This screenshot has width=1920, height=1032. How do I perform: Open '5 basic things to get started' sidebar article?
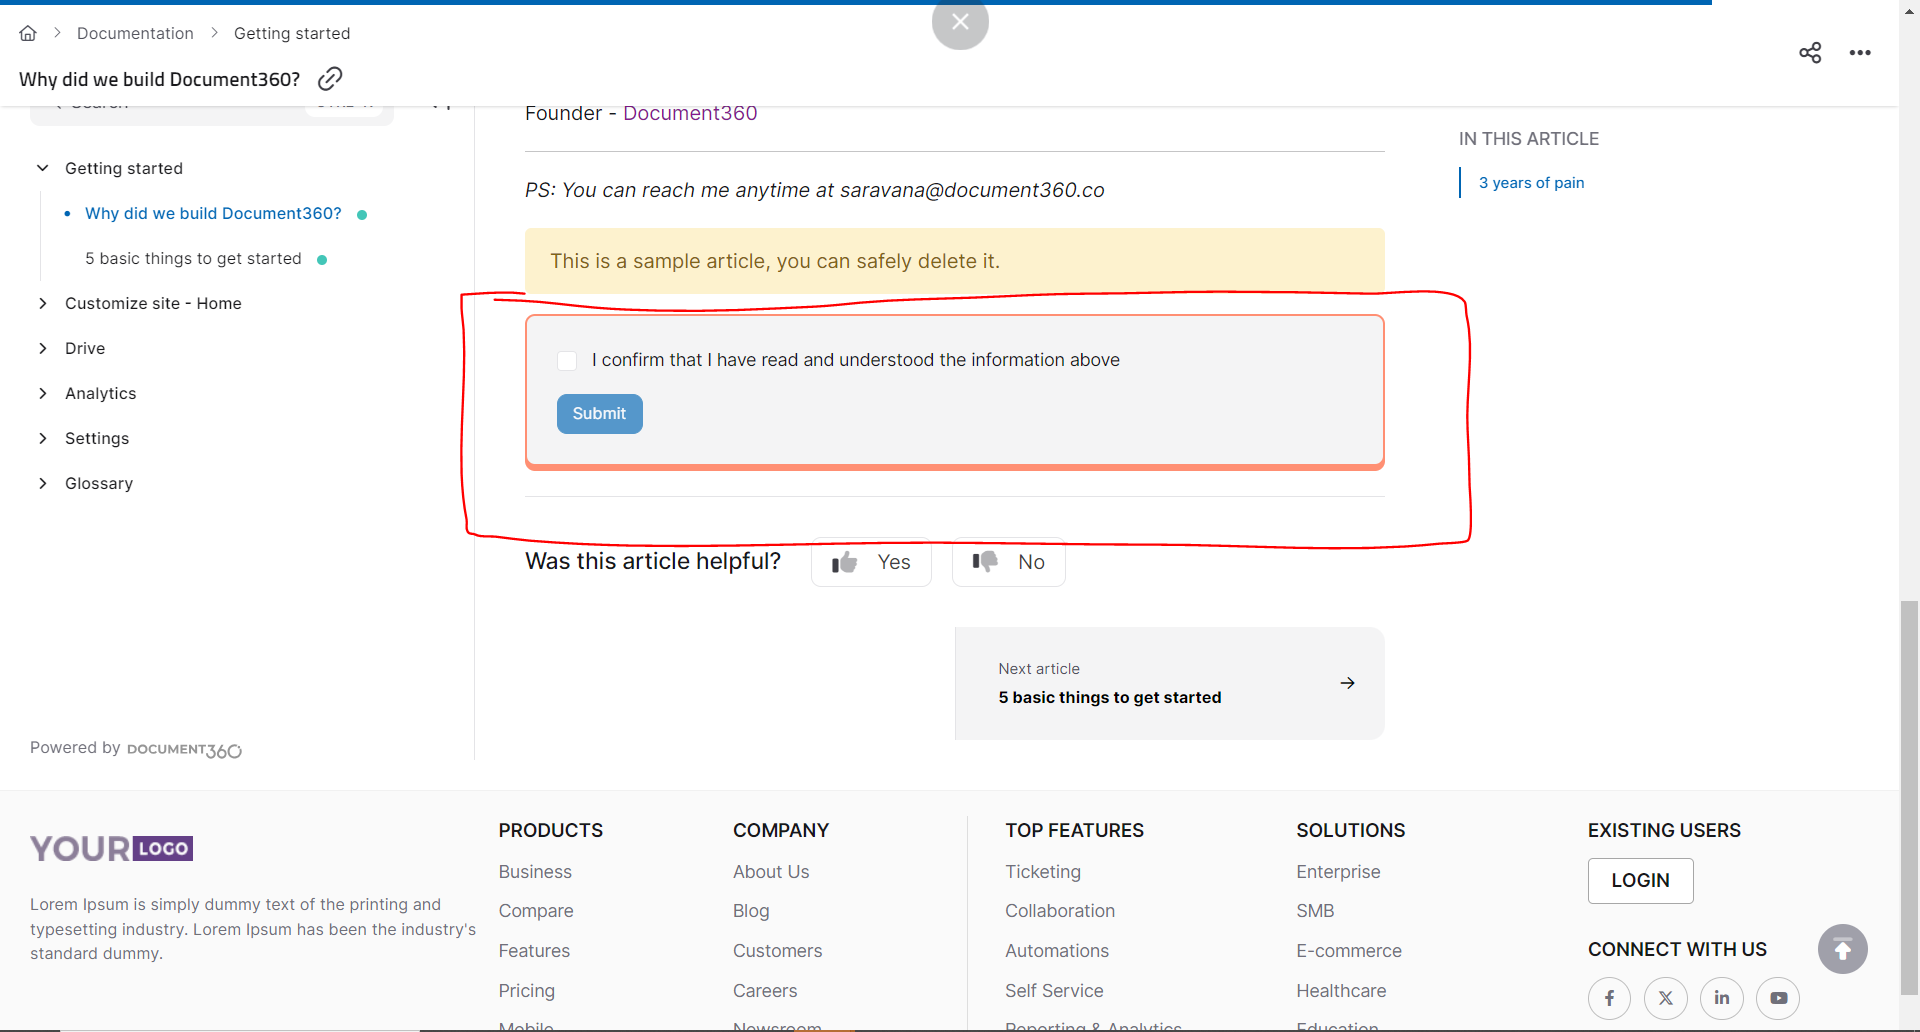click(193, 258)
